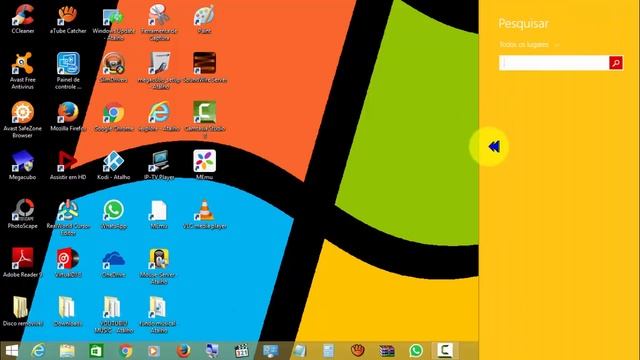The width and height of the screenshot is (640, 360).
Task: Open aTube Catcher desktop shortcut
Action: coord(68,18)
